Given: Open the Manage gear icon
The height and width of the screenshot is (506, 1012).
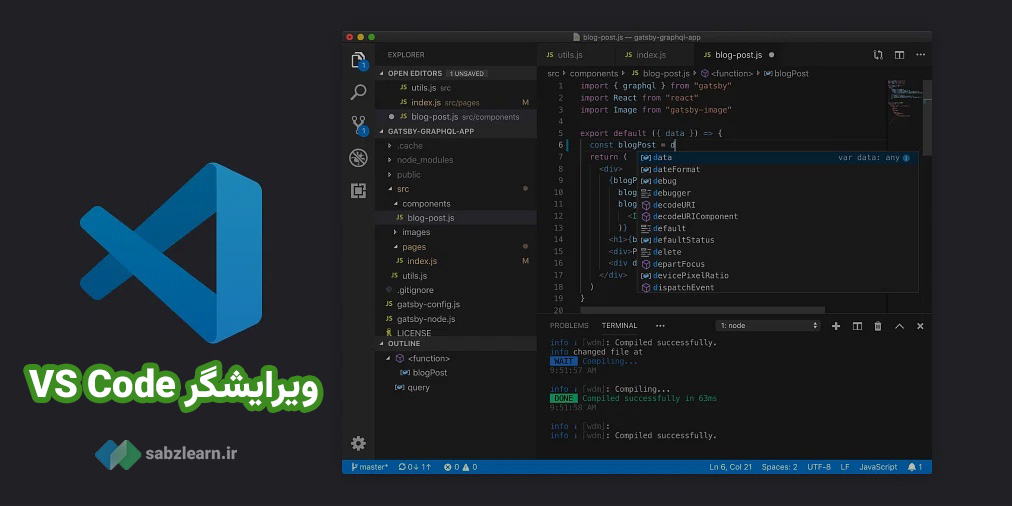Looking at the screenshot, I should tap(358, 443).
